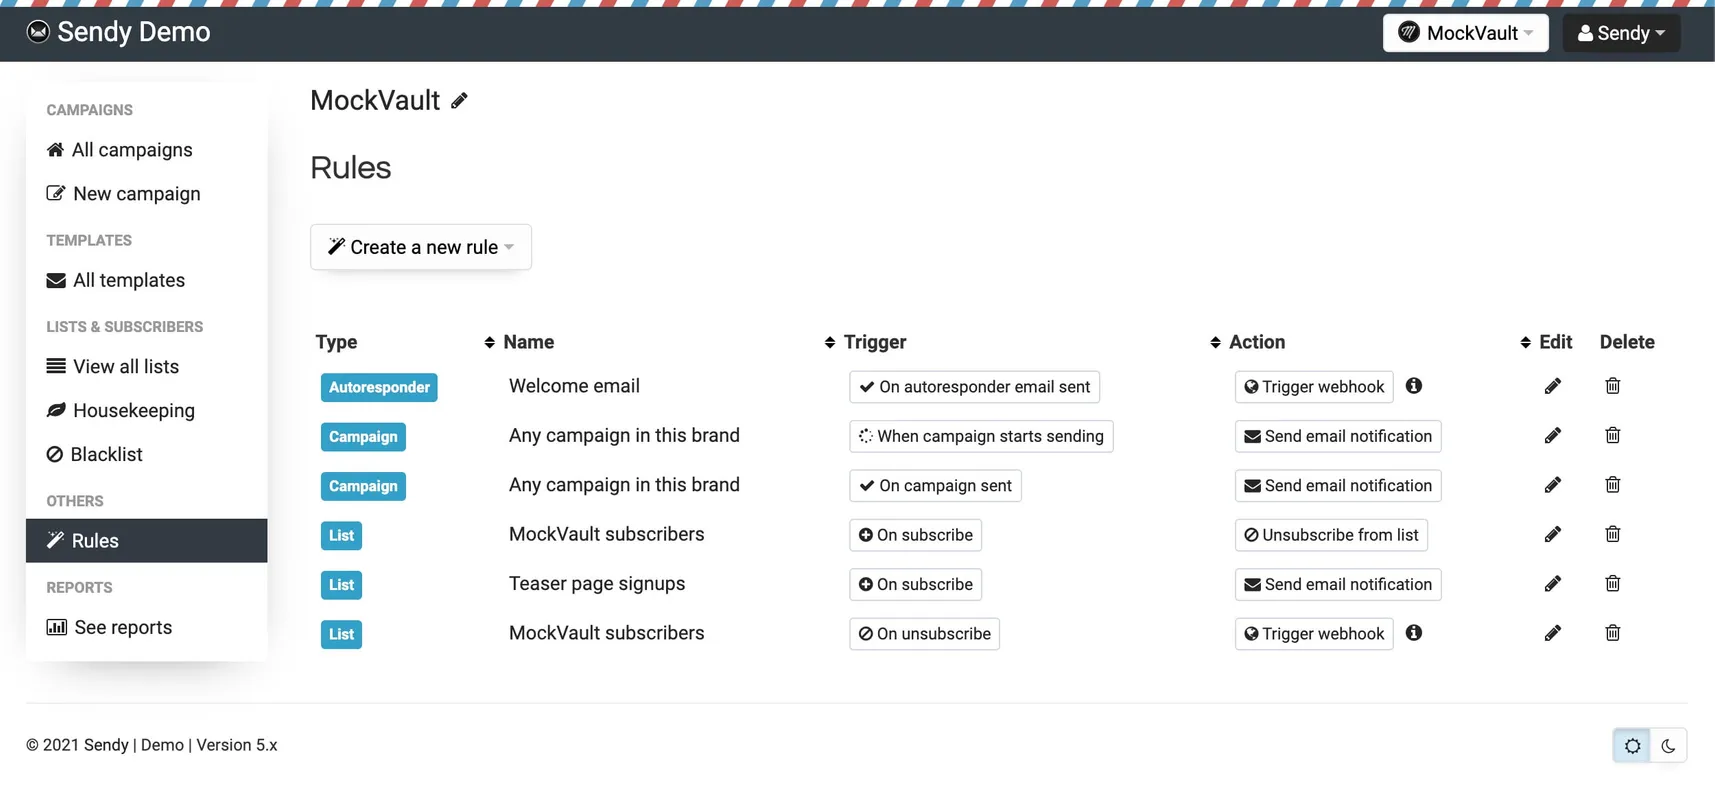Delete the Teaser page signups rule
This screenshot has height=800, width=1715.
tap(1612, 584)
